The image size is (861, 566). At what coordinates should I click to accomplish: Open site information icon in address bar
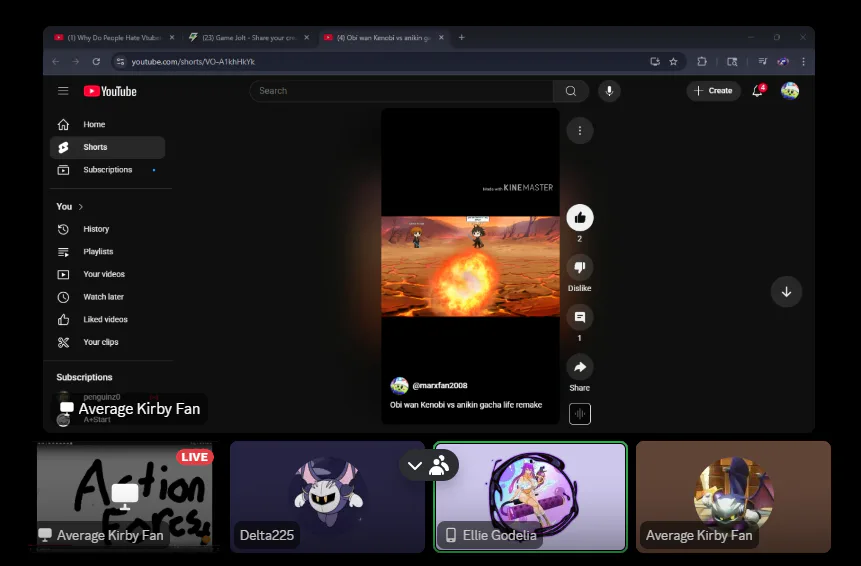click(x=120, y=62)
